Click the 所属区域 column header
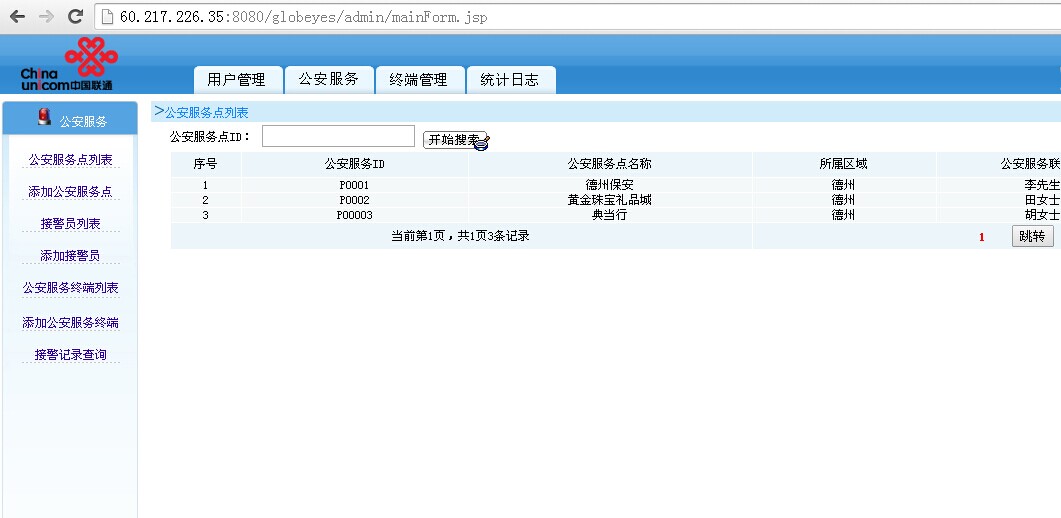 tap(843, 164)
